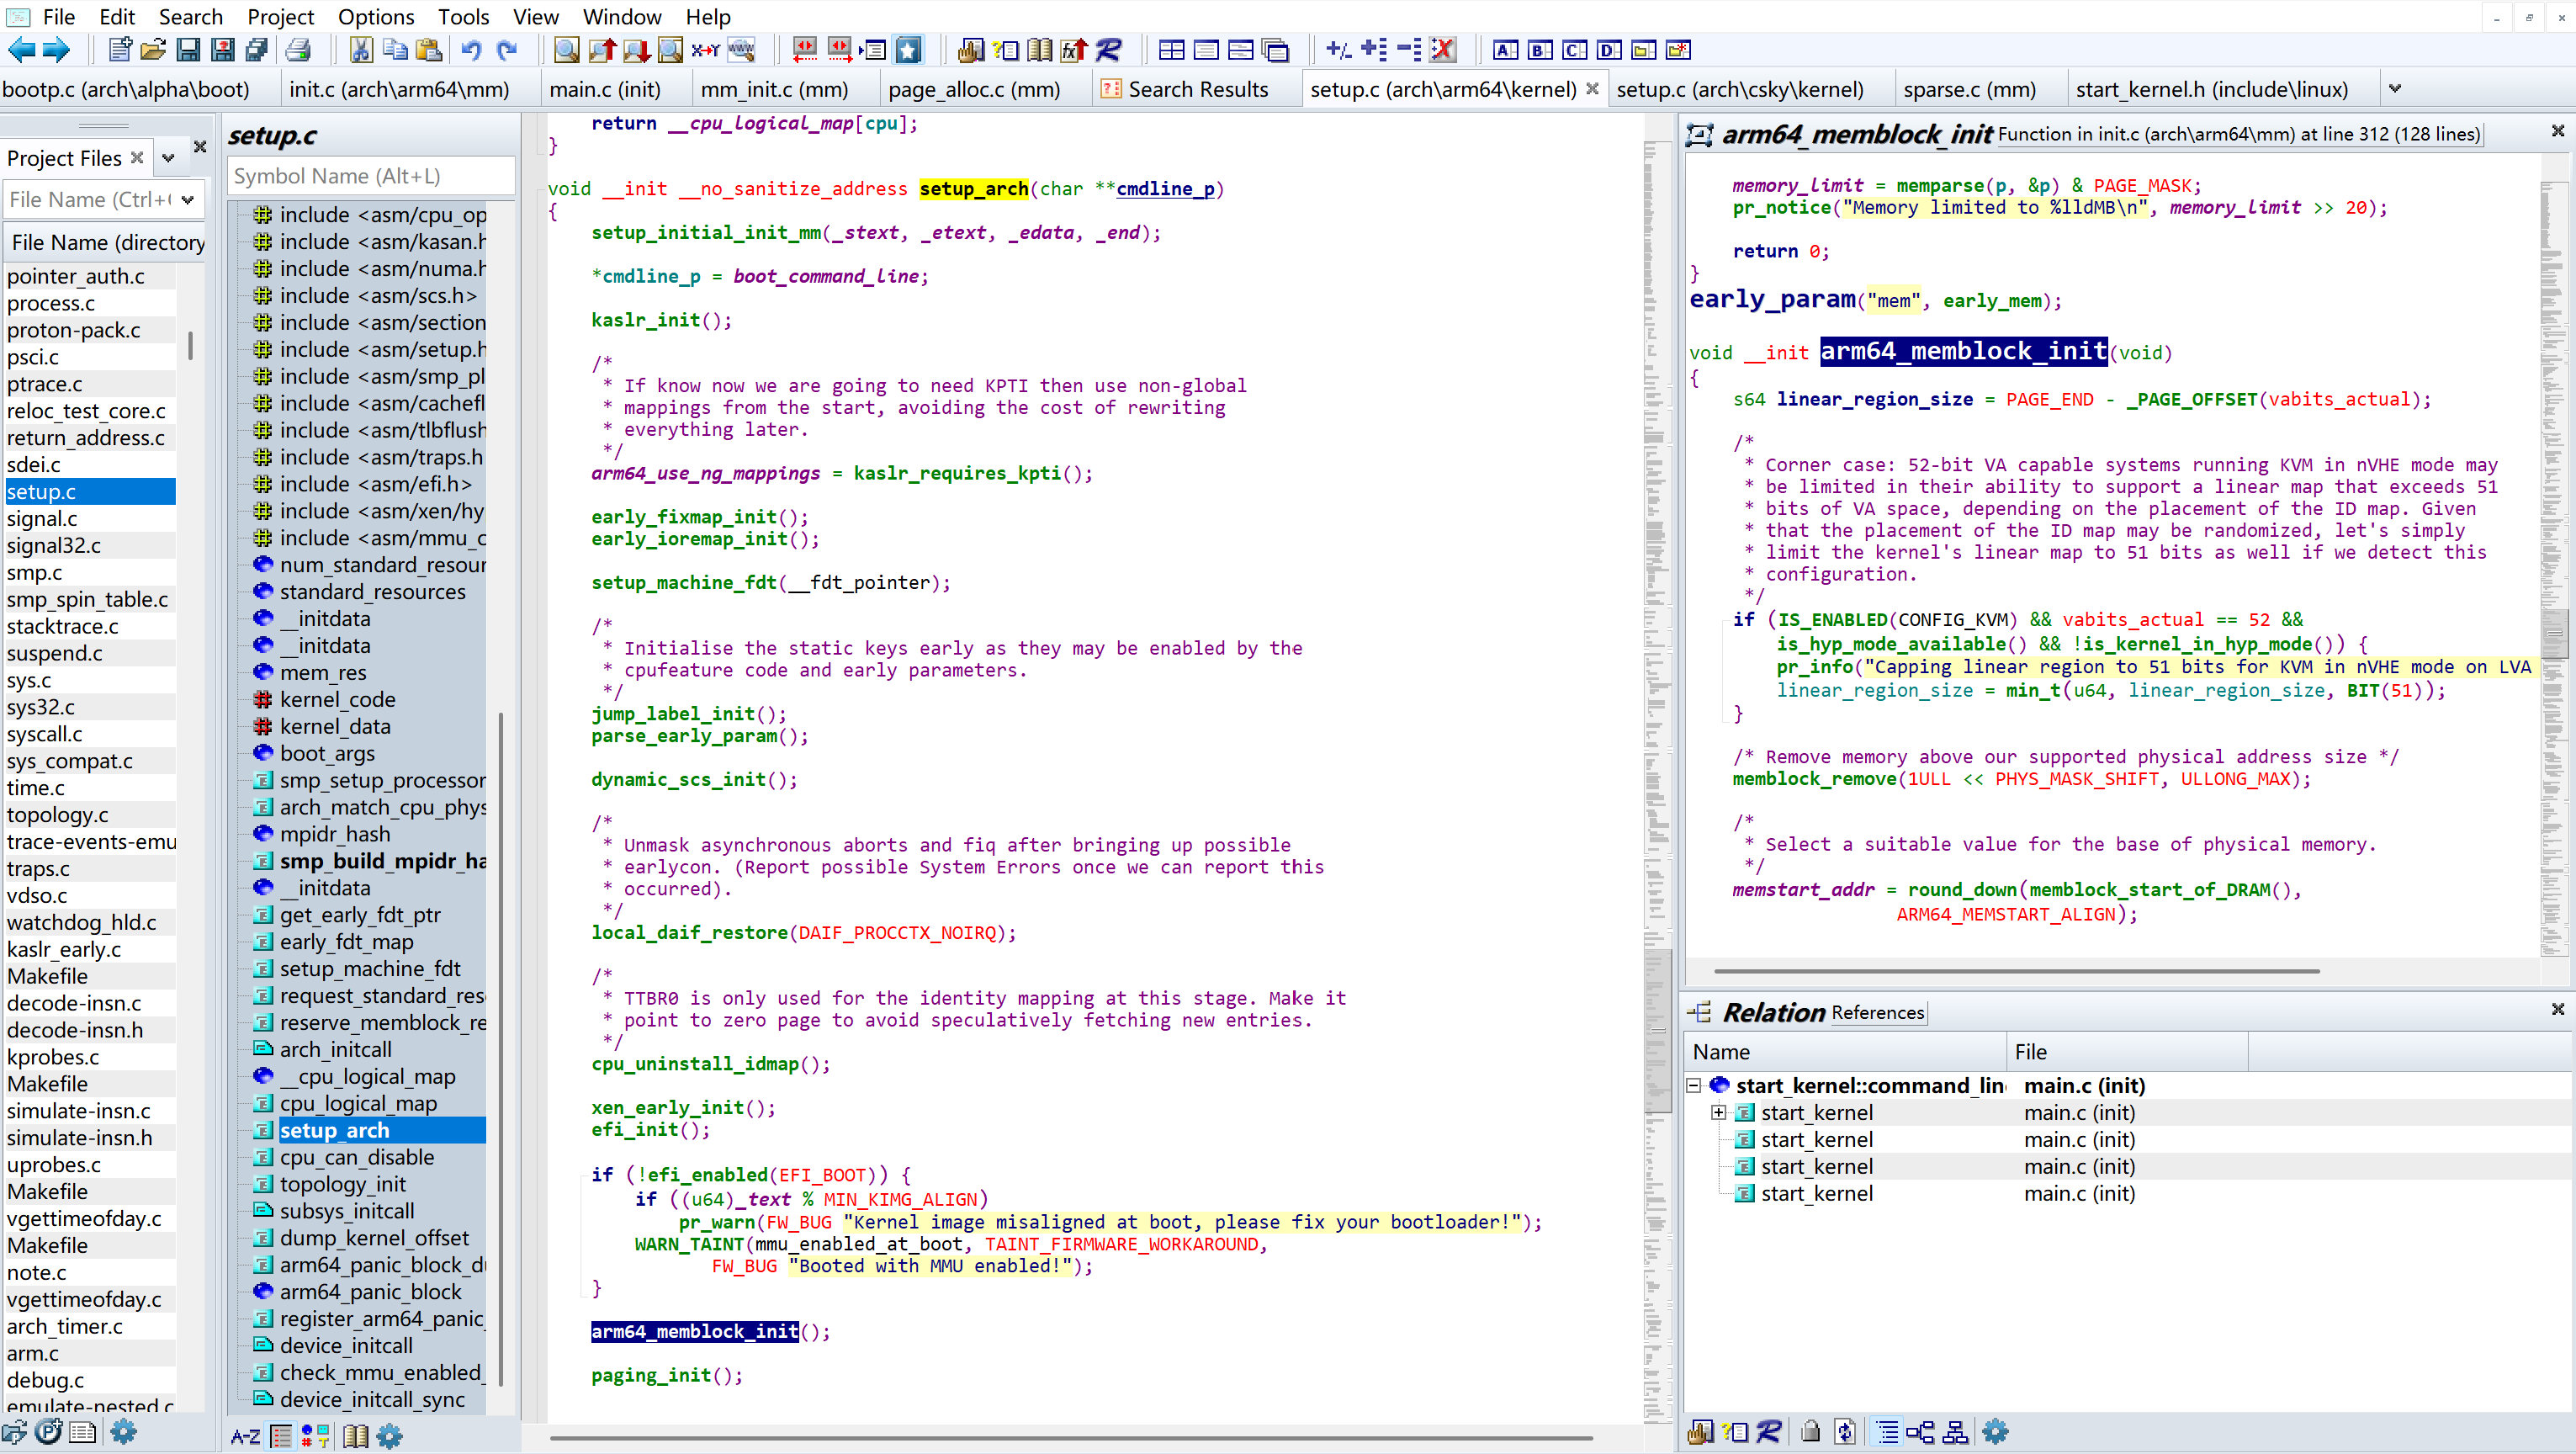The image size is (2576, 1454).
Task: Expand the first start_kernel tree node
Action: tap(1718, 1112)
